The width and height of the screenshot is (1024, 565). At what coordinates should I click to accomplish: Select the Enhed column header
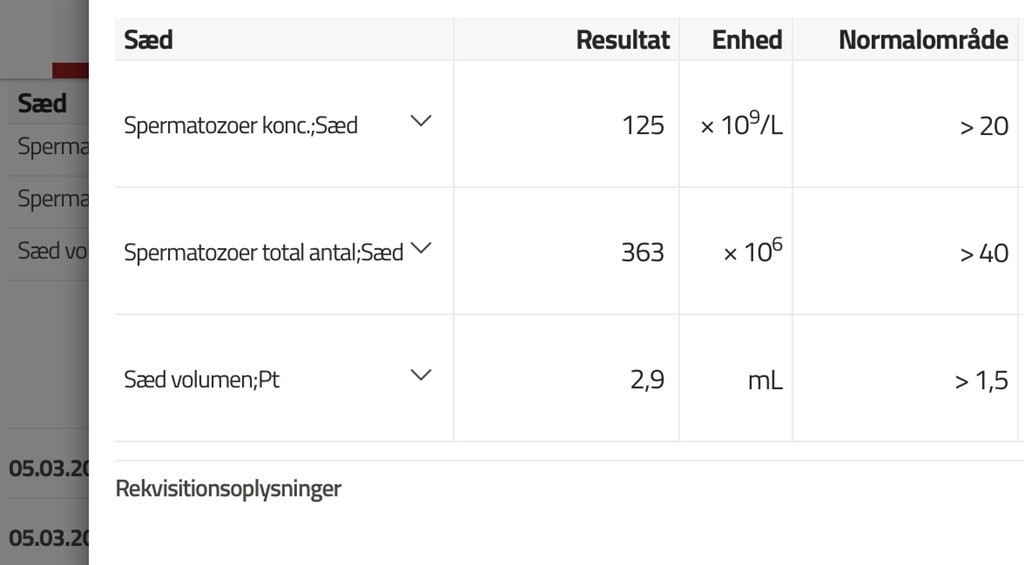coord(746,40)
